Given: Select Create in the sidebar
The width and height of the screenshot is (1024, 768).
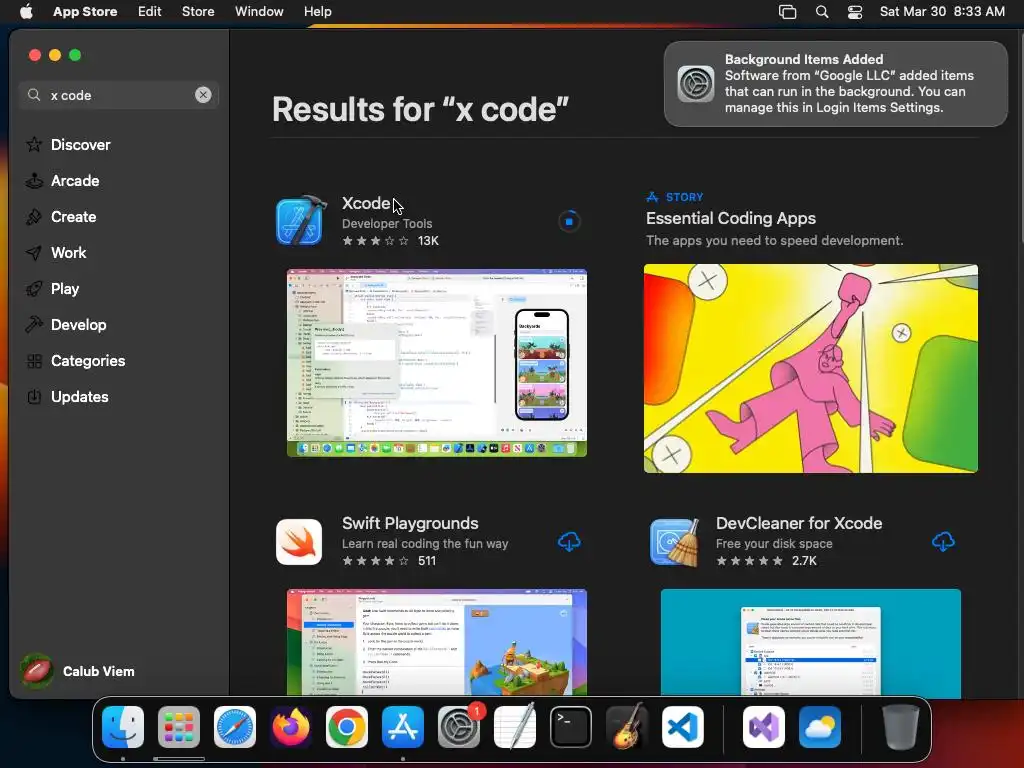Looking at the screenshot, I should pos(73,216).
